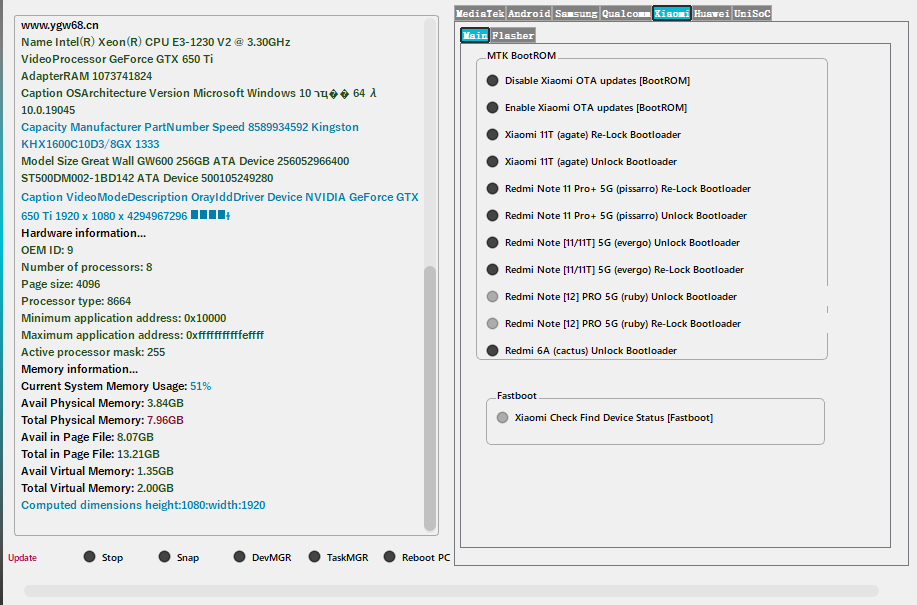Click the Maximum application address line
Viewport: 917px width, 605px height.
pyautogui.click(x=143, y=335)
